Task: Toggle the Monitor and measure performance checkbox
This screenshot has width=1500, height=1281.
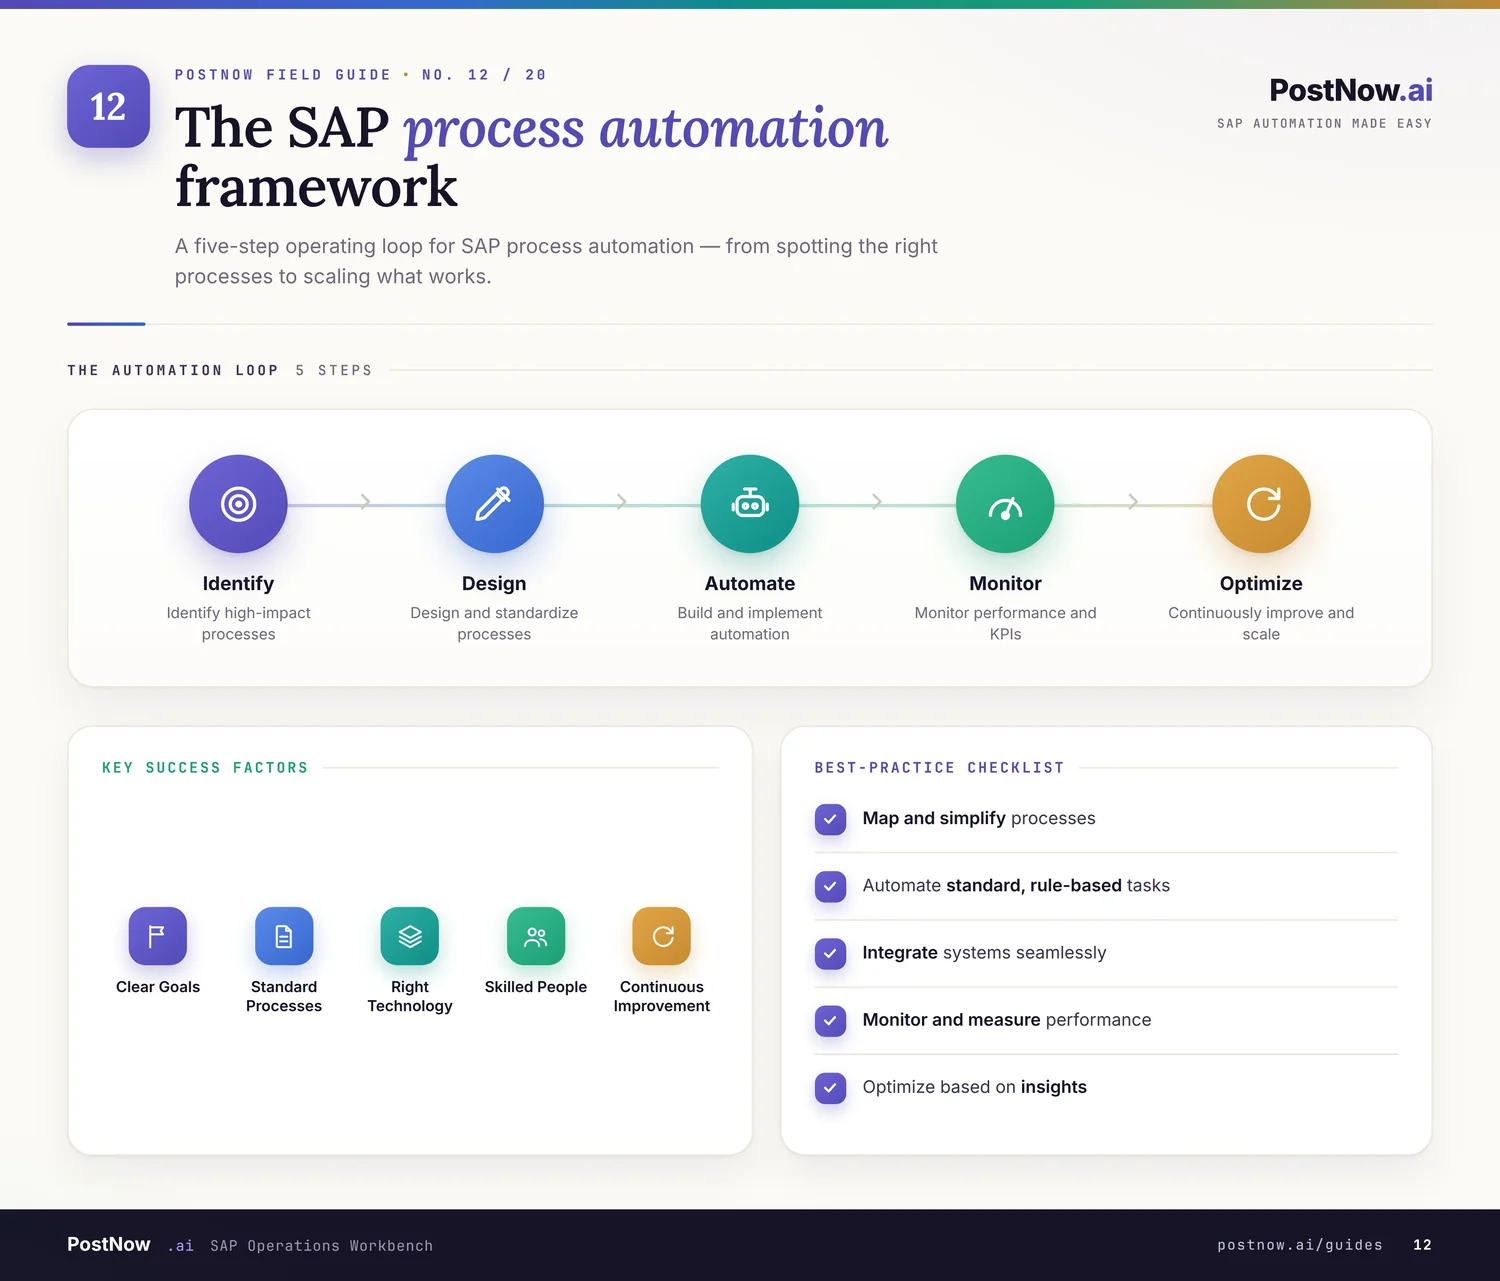Action: 830,1020
